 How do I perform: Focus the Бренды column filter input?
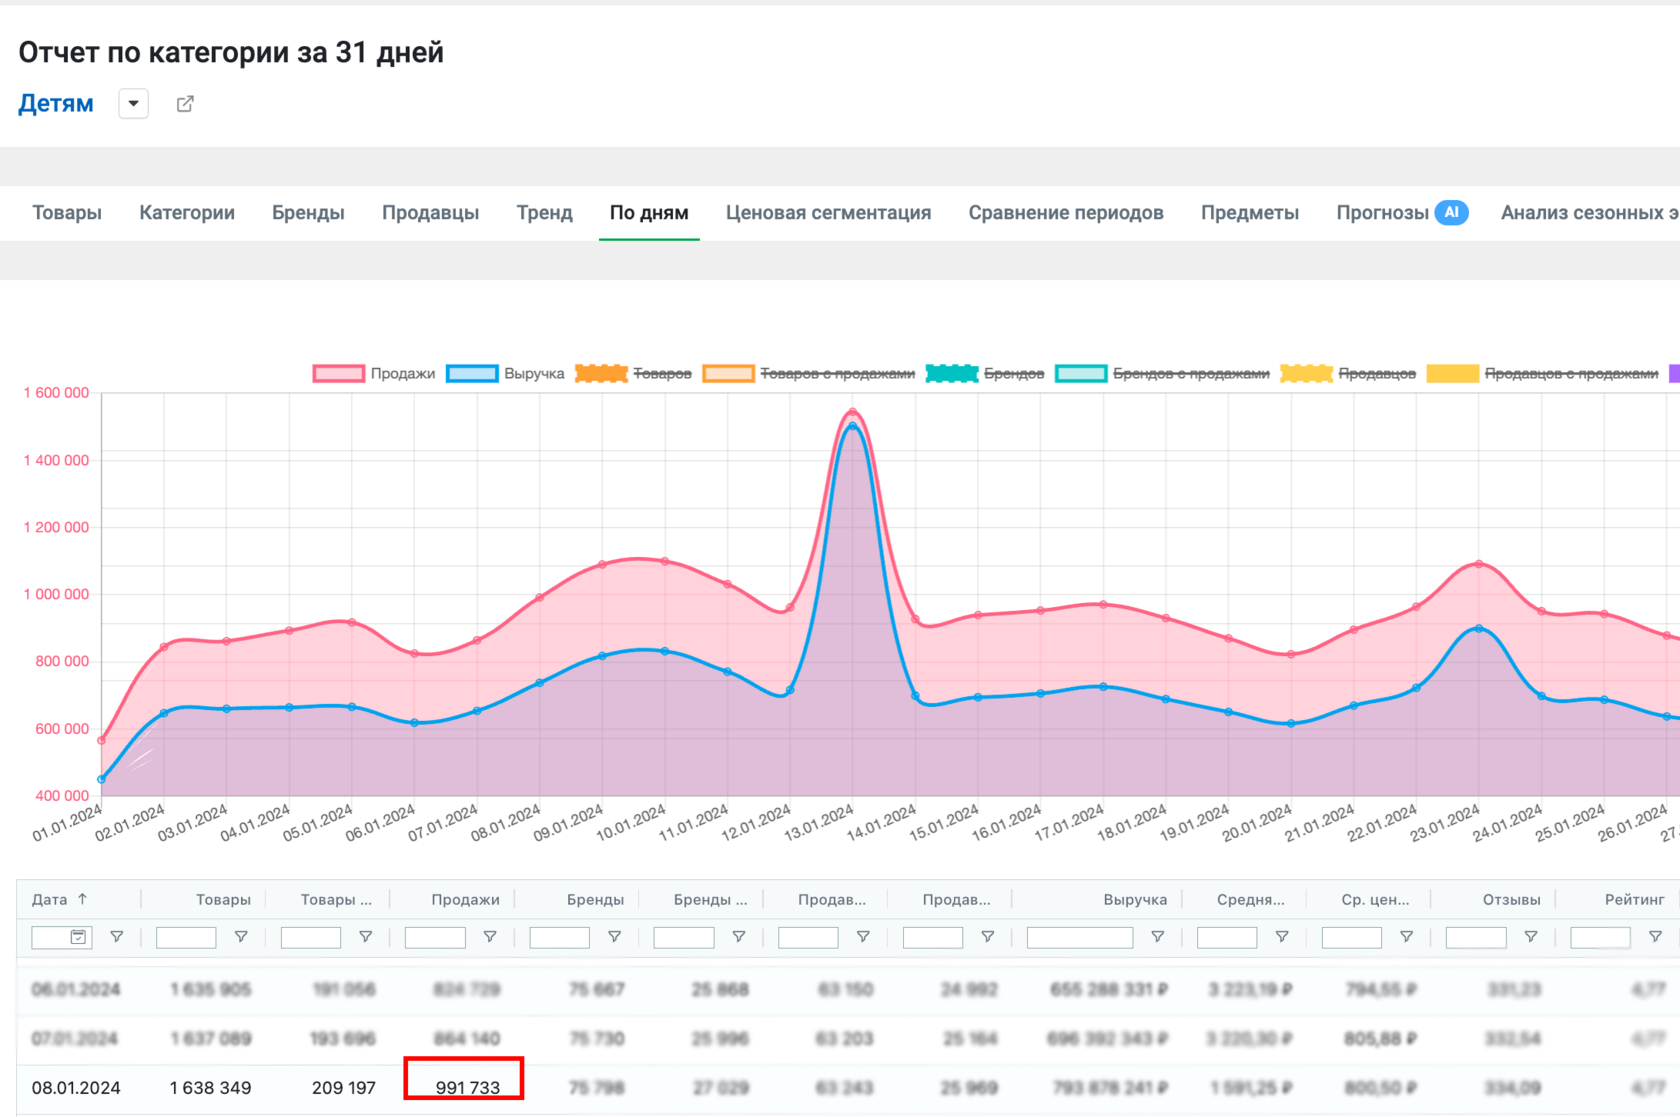(559, 937)
